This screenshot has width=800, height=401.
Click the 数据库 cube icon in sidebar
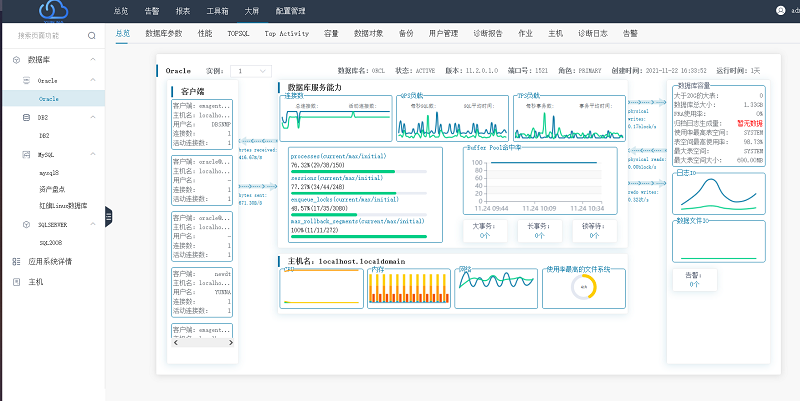17,60
